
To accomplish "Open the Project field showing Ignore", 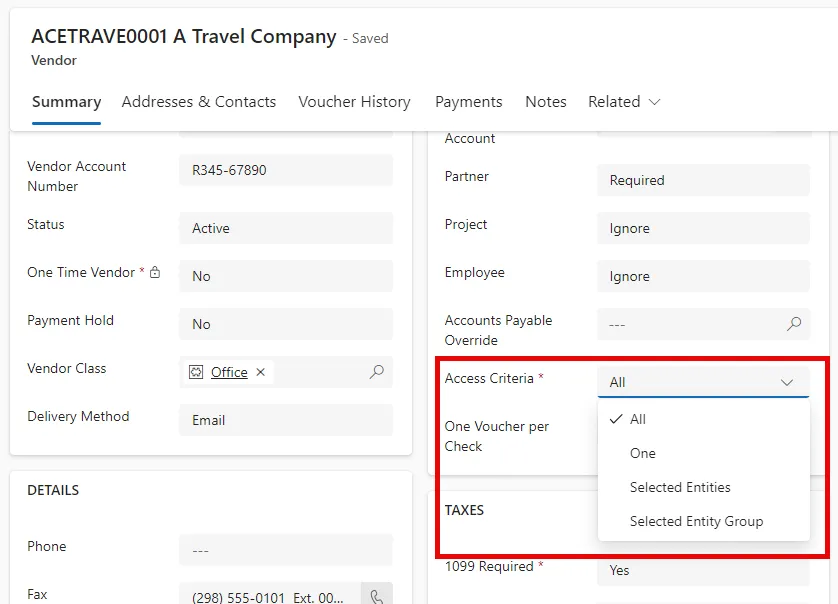I will tap(703, 228).
